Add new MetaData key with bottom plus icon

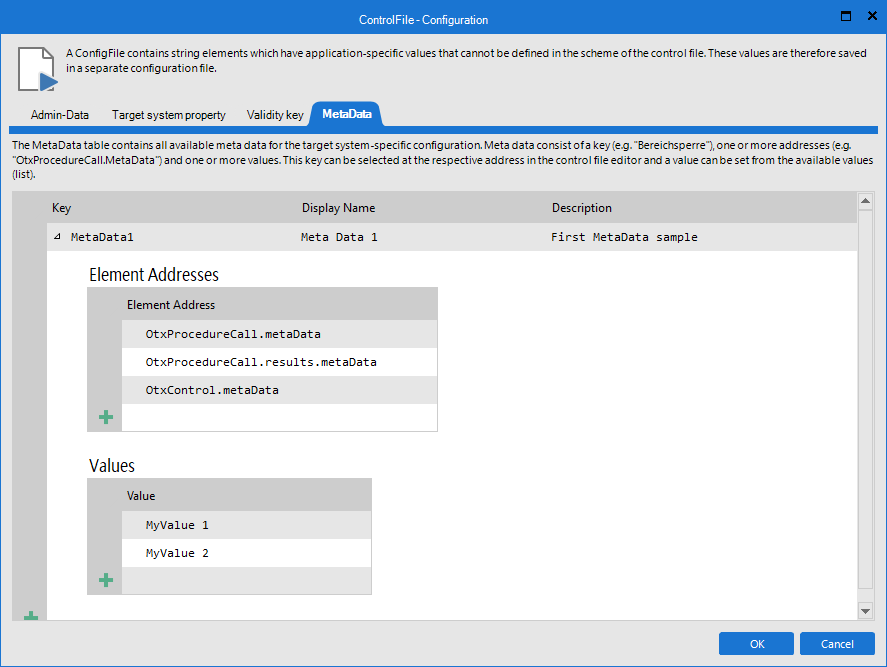point(30,617)
